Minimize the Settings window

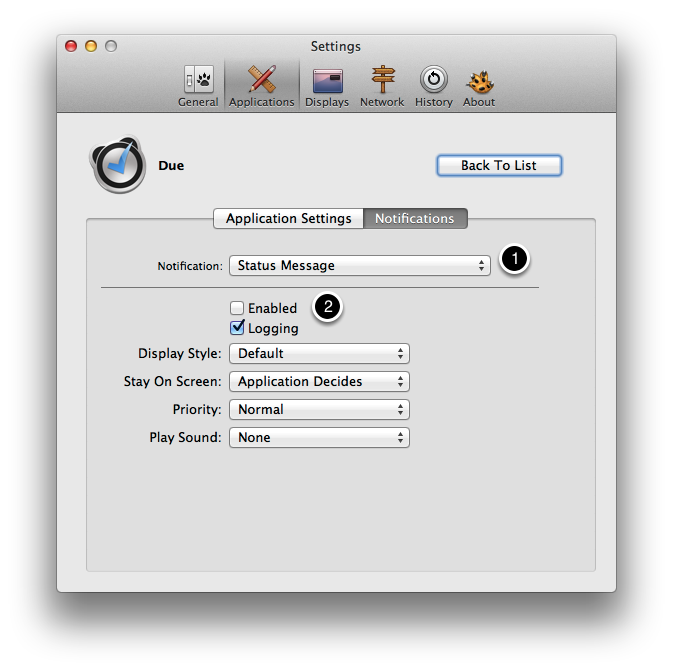tap(91, 46)
